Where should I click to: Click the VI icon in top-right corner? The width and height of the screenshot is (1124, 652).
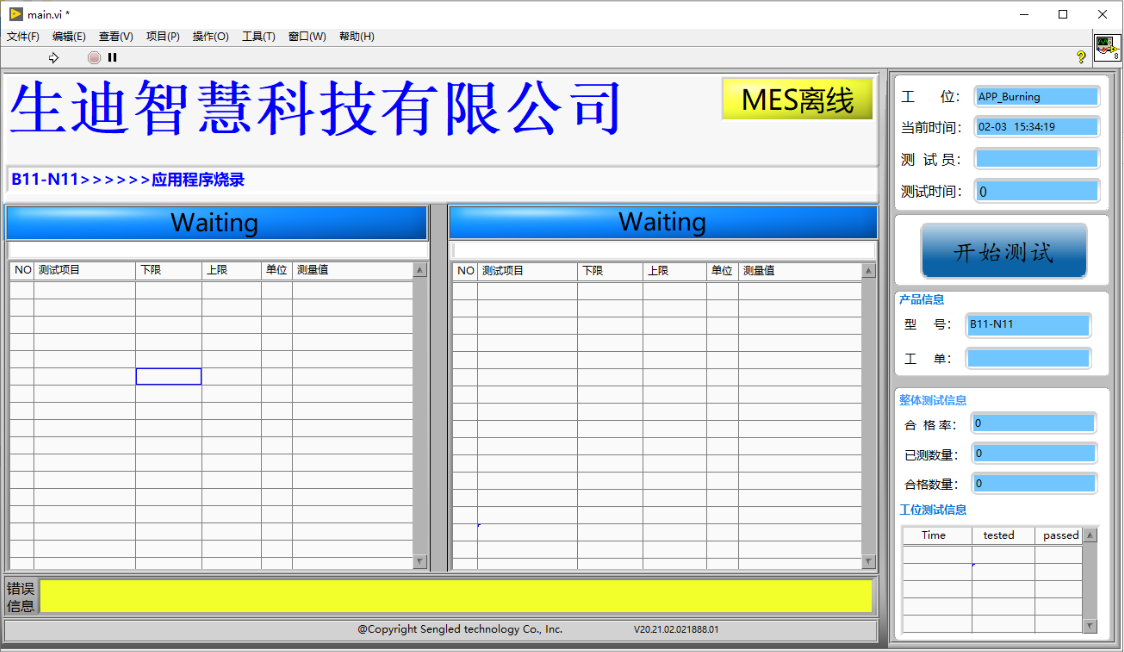coord(1107,48)
